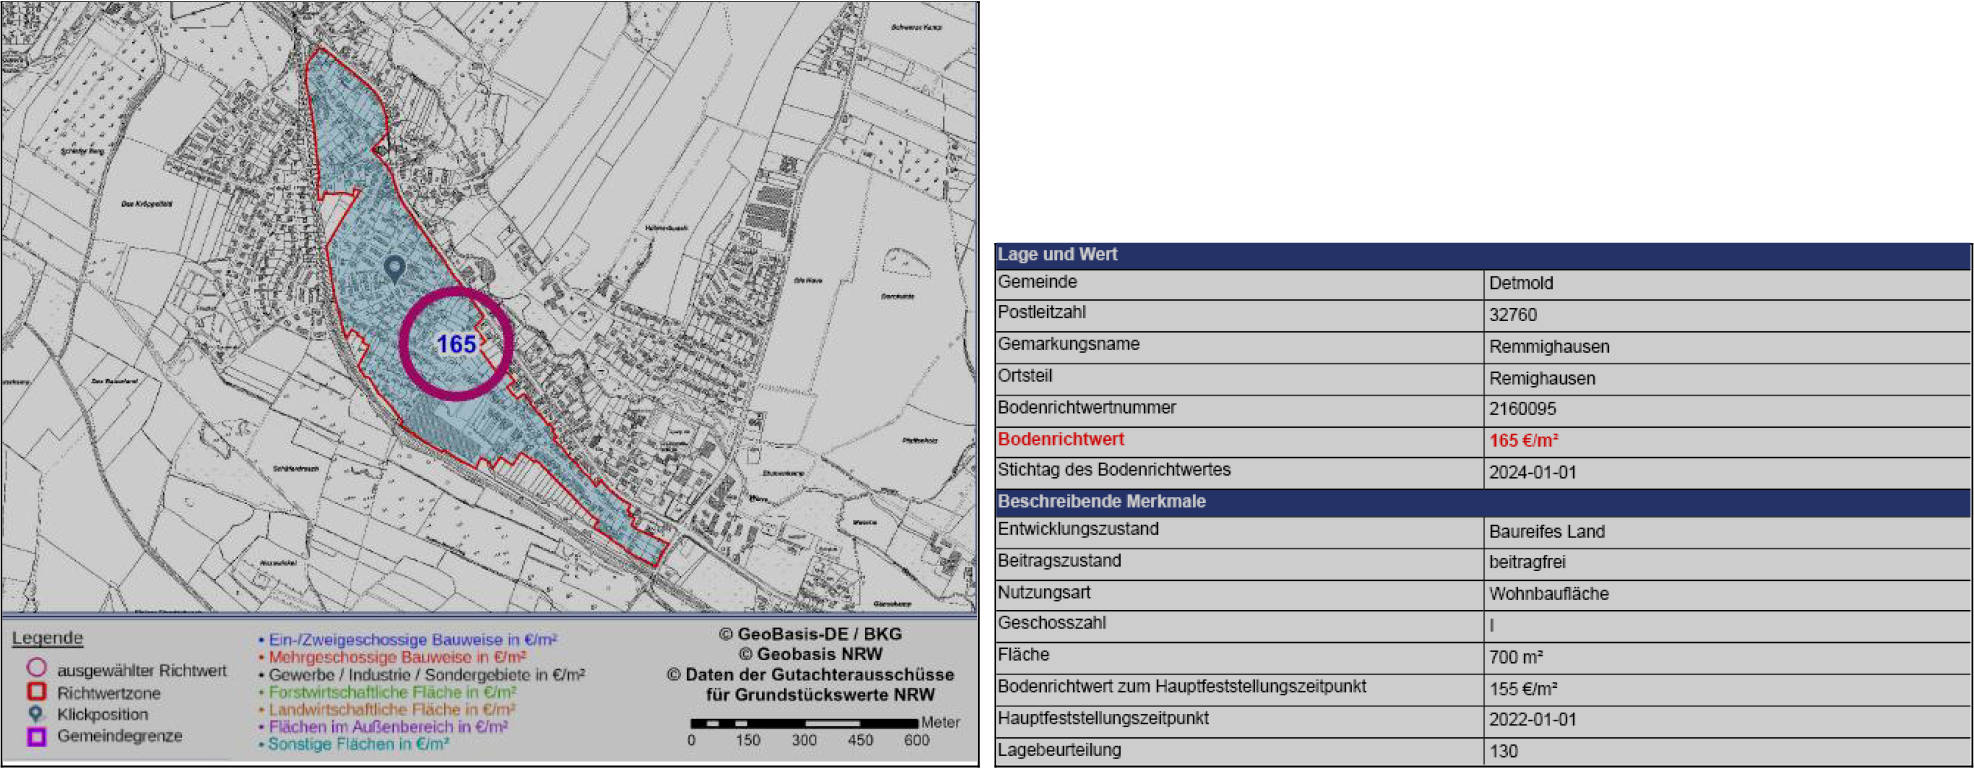Viewport: 1974px width, 768px height.
Task: Click the Geschosszahl value 'I'
Action: (x=1492, y=626)
